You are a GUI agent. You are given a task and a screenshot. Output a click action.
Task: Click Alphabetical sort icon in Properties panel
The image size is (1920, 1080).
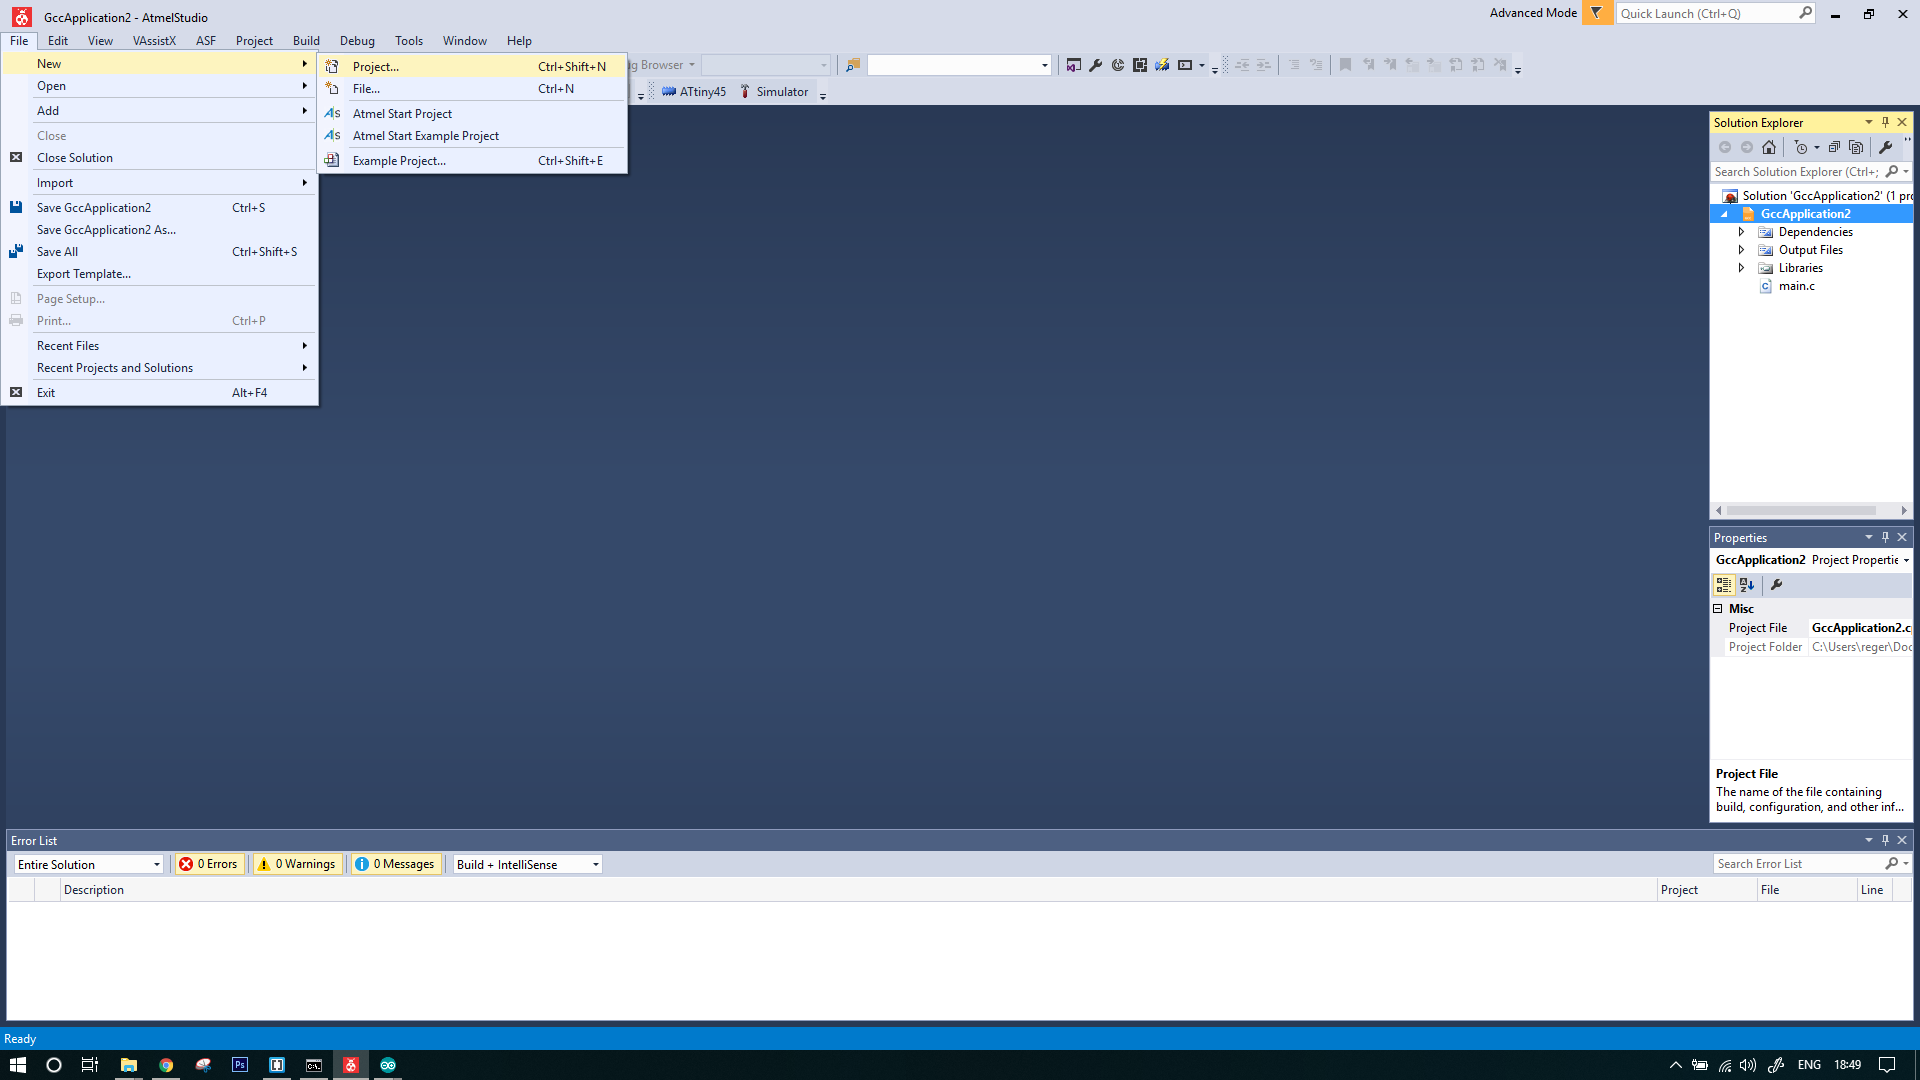(x=1747, y=585)
